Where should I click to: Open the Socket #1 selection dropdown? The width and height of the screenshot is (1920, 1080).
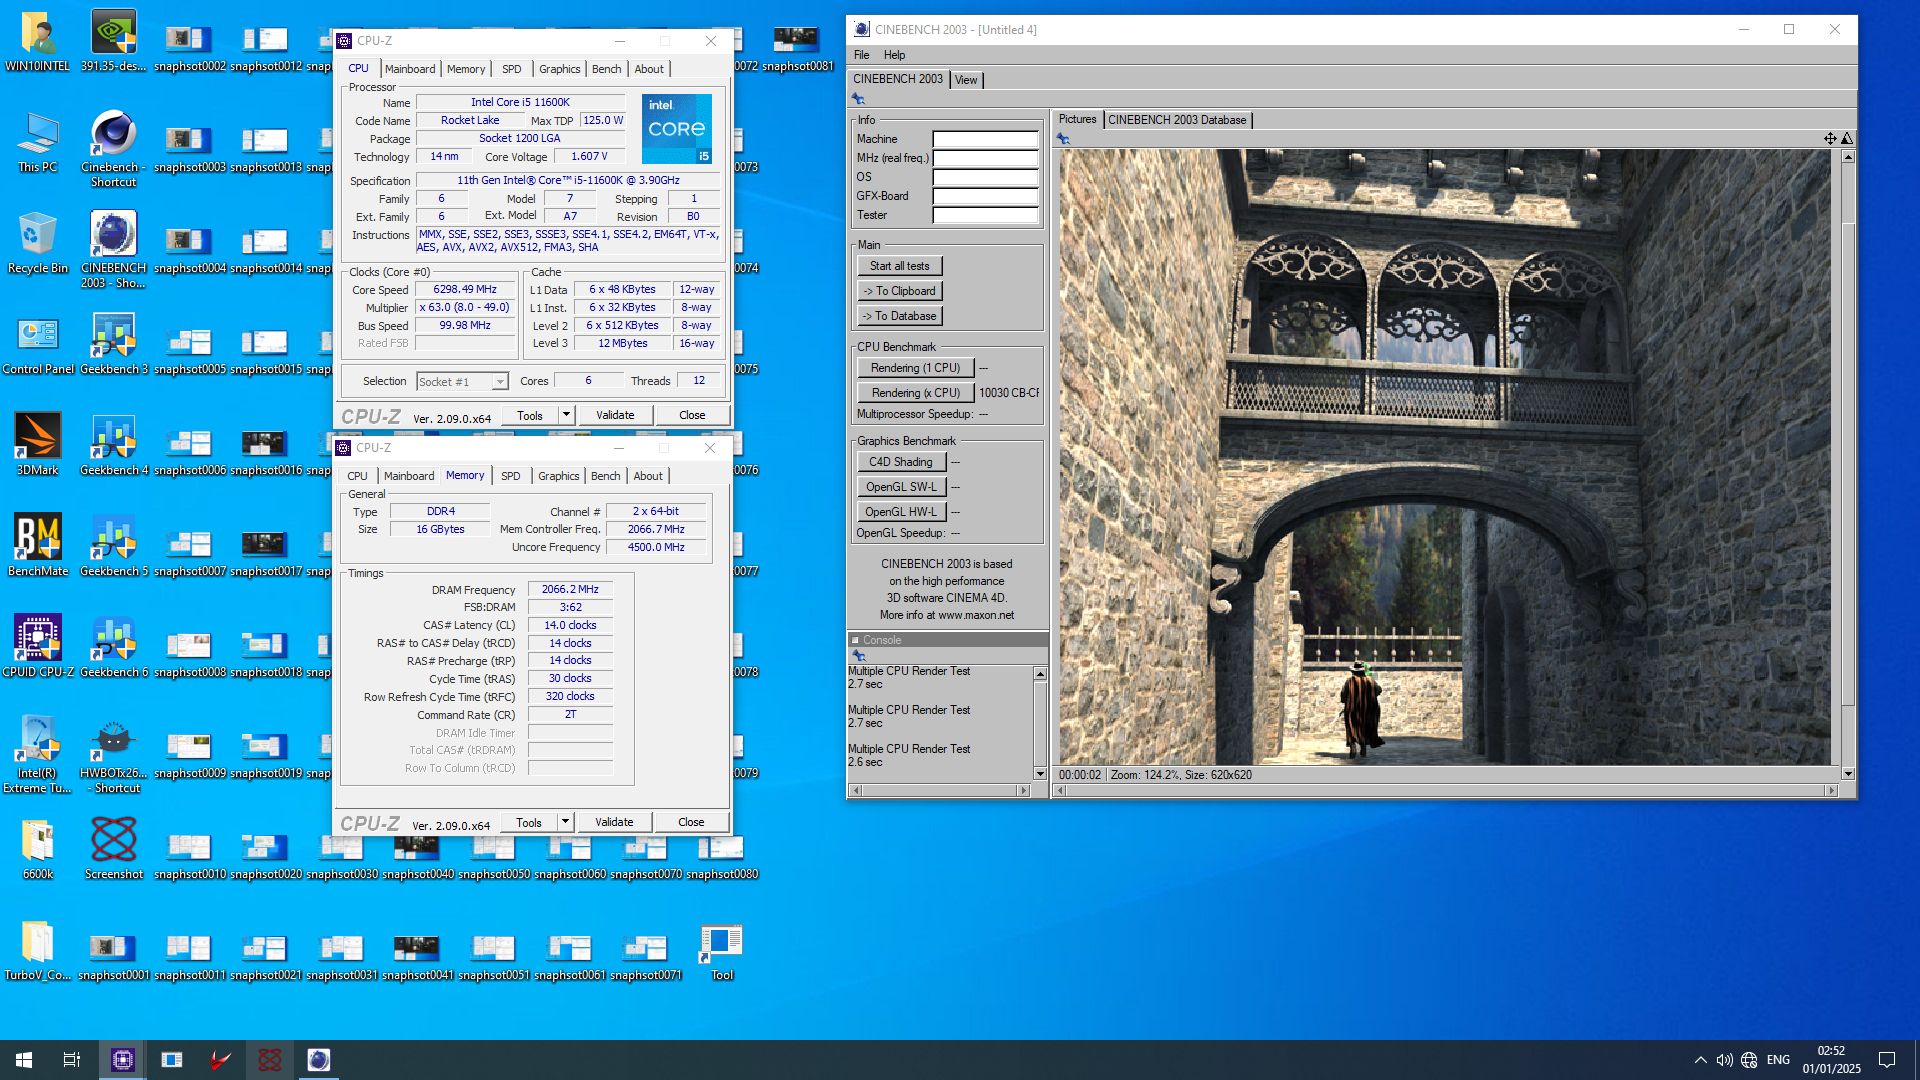(x=462, y=382)
